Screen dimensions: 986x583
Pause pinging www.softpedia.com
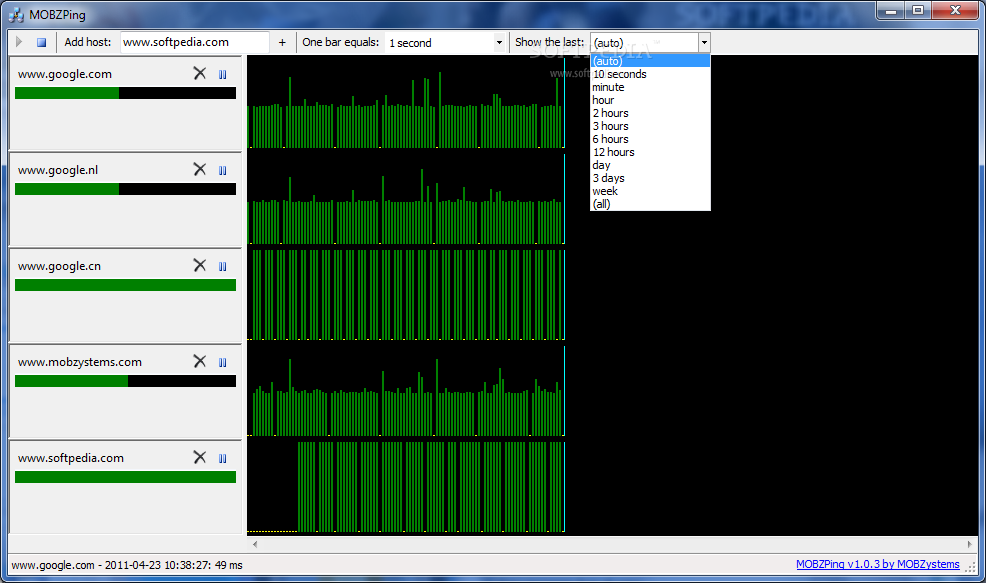click(x=223, y=458)
